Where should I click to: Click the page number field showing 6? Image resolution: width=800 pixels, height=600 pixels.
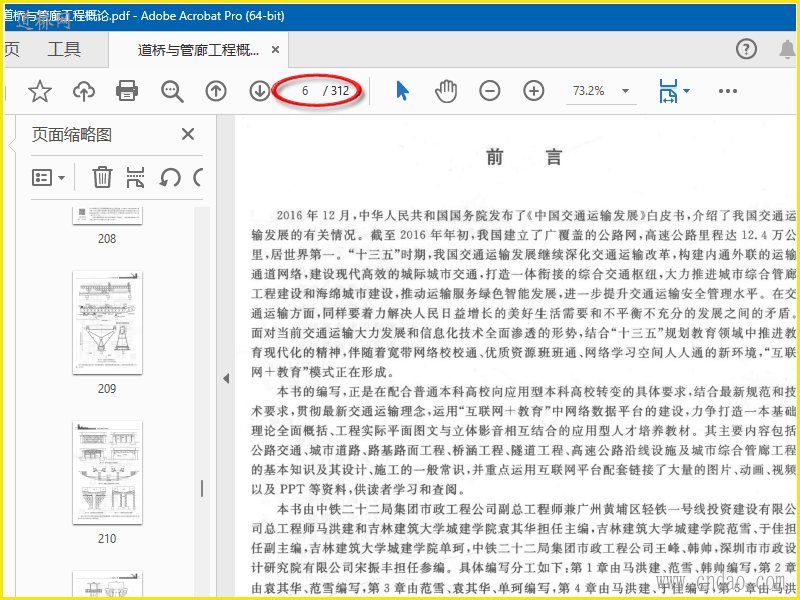point(305,91)
